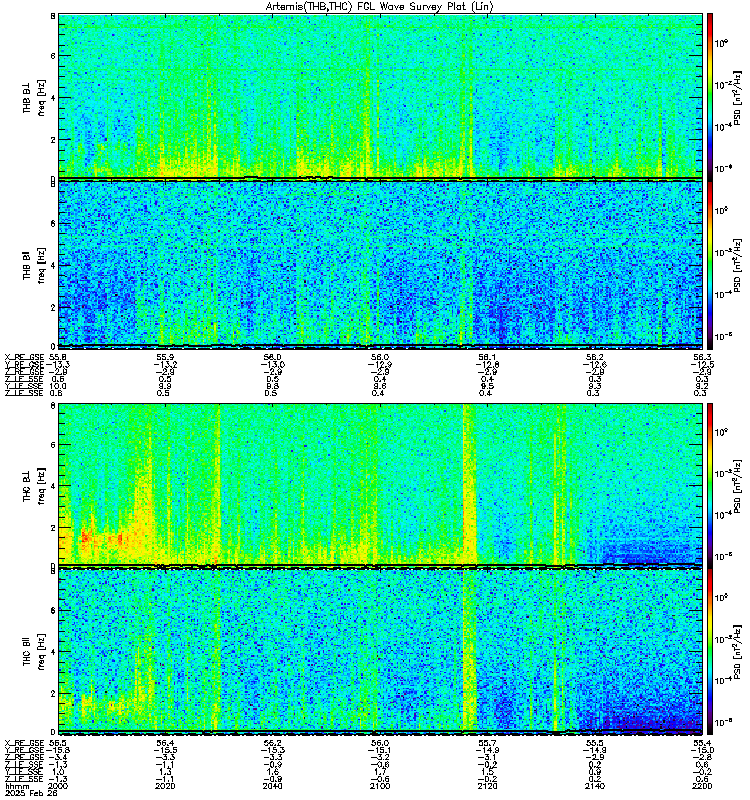Click the X_RE_GSE row label under the THB panels
Viewport: 750px width, 800px height.
(x=24, y=357)
